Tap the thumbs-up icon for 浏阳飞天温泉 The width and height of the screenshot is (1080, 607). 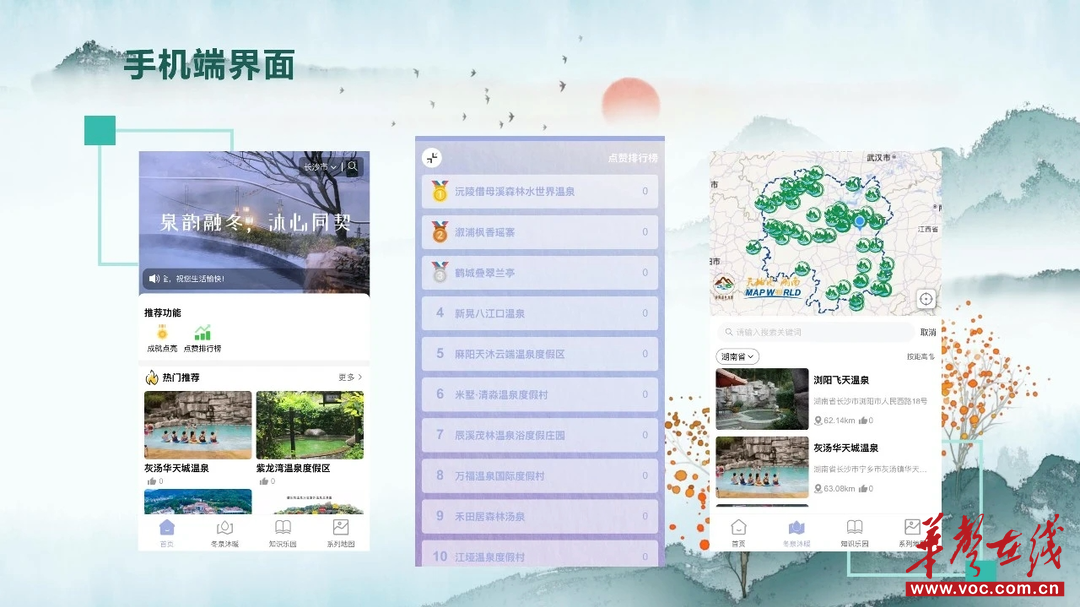pyautogui.click(x=864, y=421)
